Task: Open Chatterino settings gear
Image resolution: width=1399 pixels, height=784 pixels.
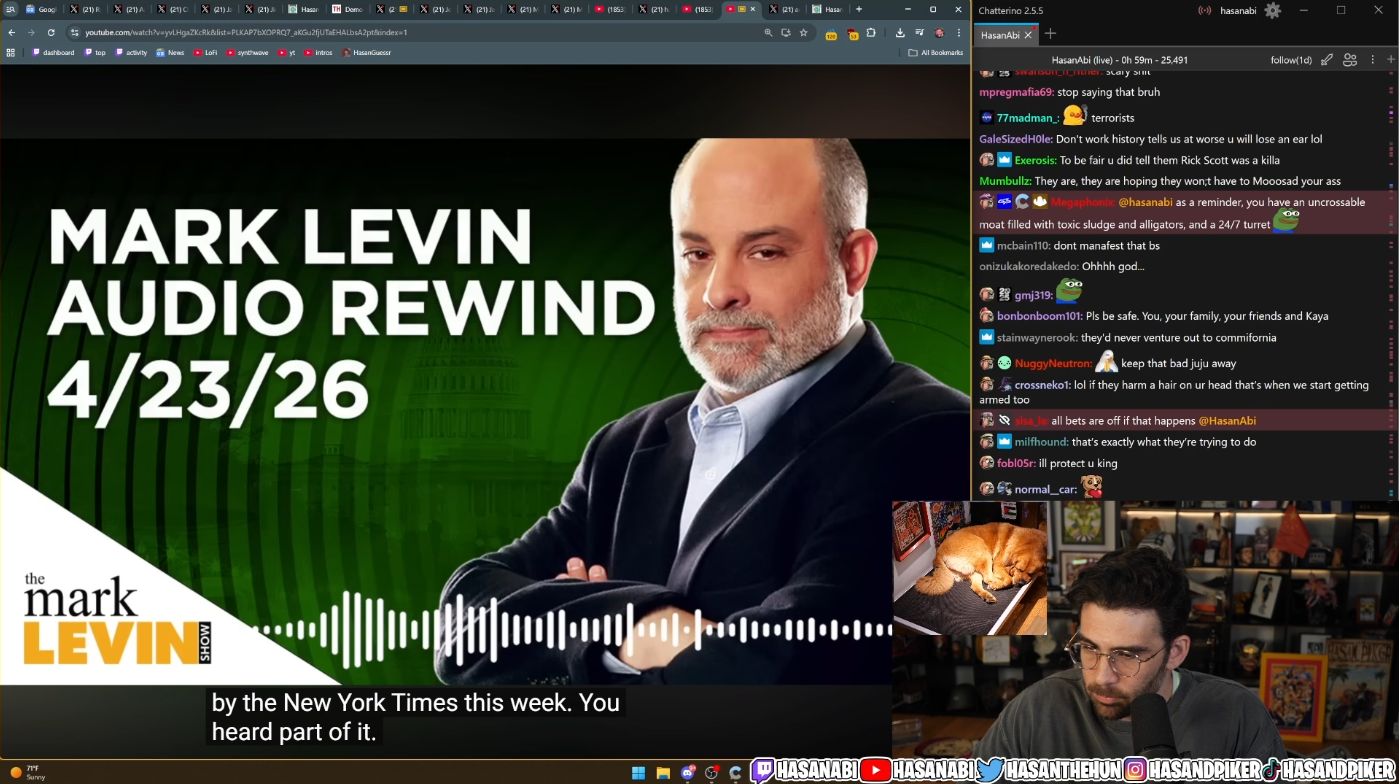Action: tap(1272, 10)
